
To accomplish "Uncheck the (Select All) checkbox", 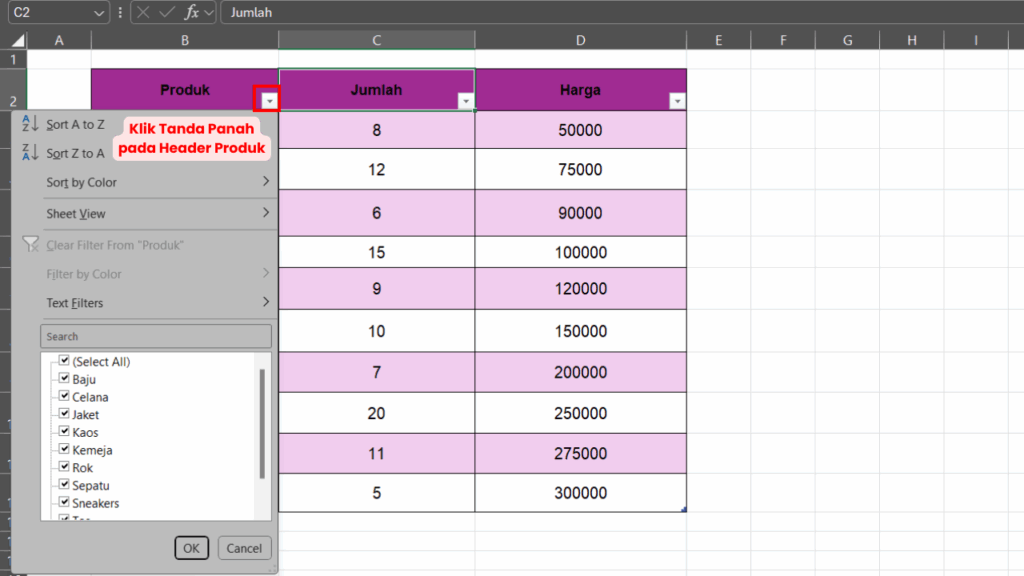I will (64, 361).
